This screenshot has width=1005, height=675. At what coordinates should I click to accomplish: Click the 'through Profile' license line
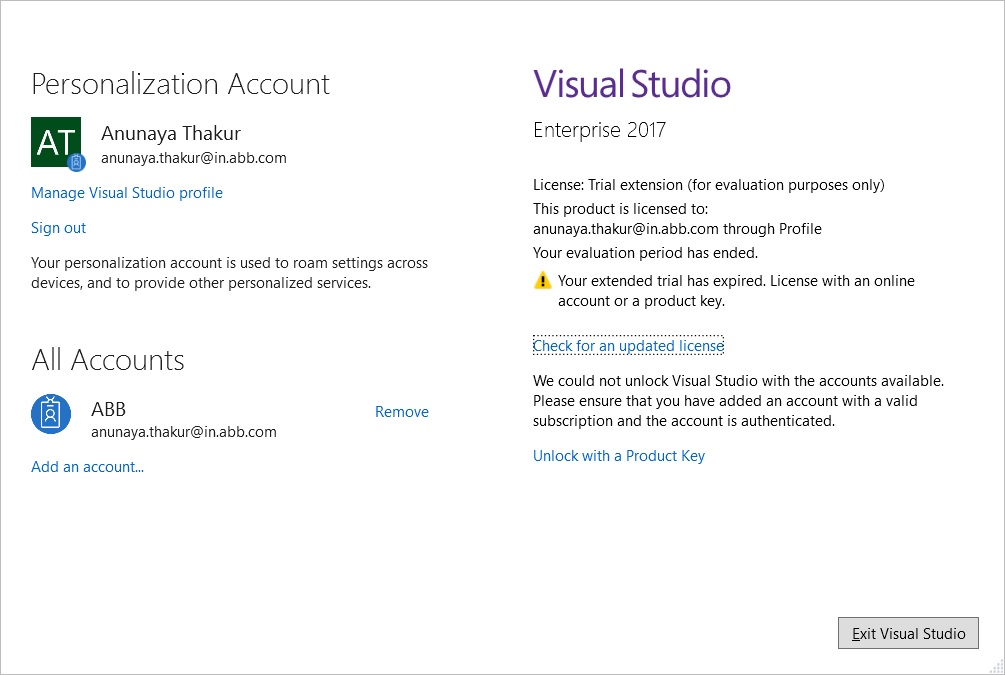[677, 229]
